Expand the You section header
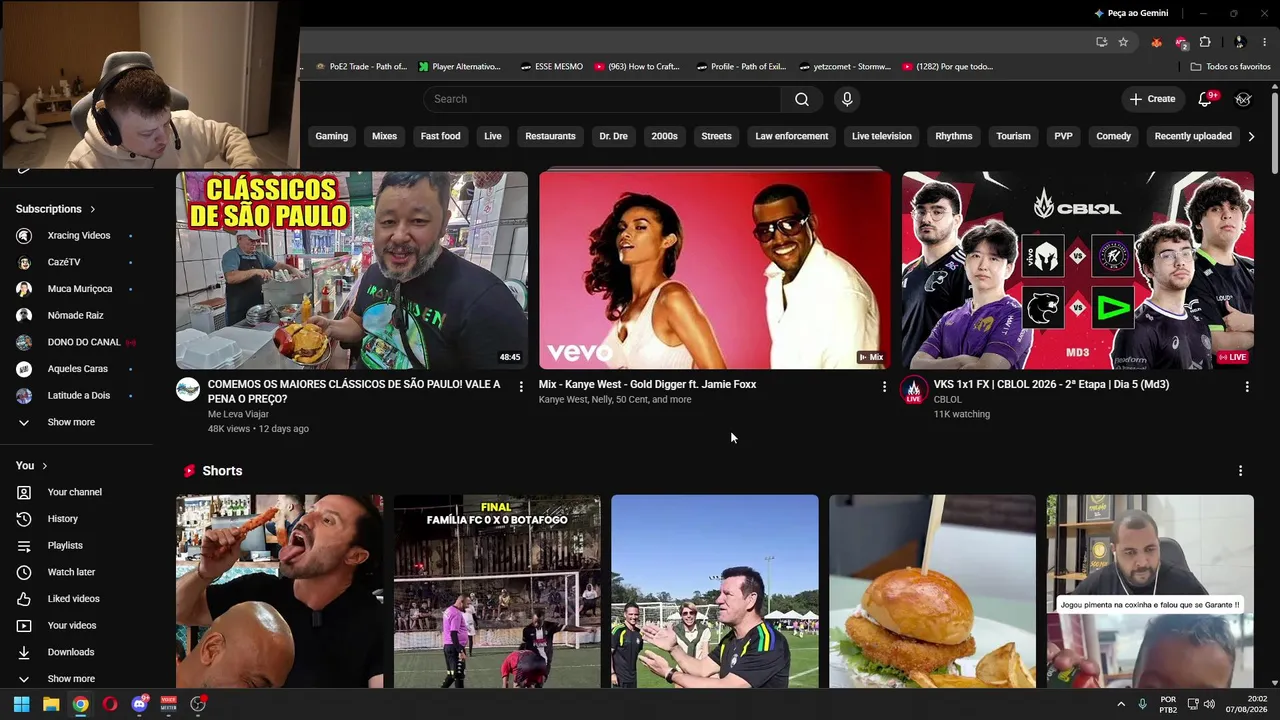The image size is (1280, 720). point(32,466)
